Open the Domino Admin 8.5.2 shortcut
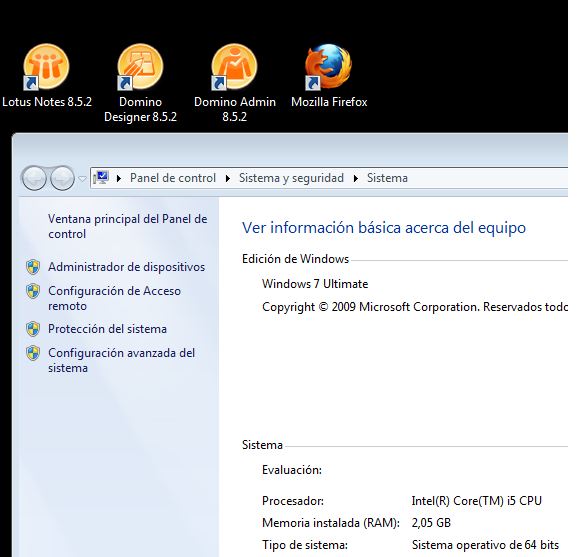This screenshot has width=579, height=557. click(234, 83)
